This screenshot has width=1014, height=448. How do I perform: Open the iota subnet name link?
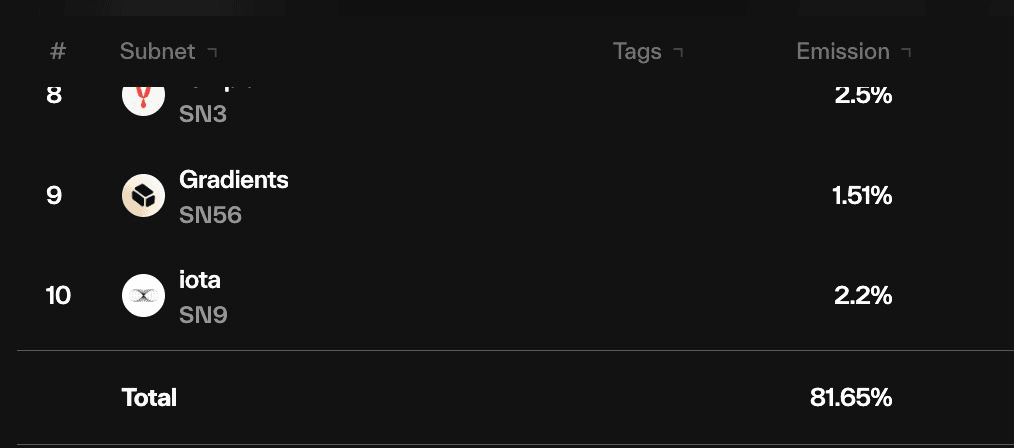point(200,280)
